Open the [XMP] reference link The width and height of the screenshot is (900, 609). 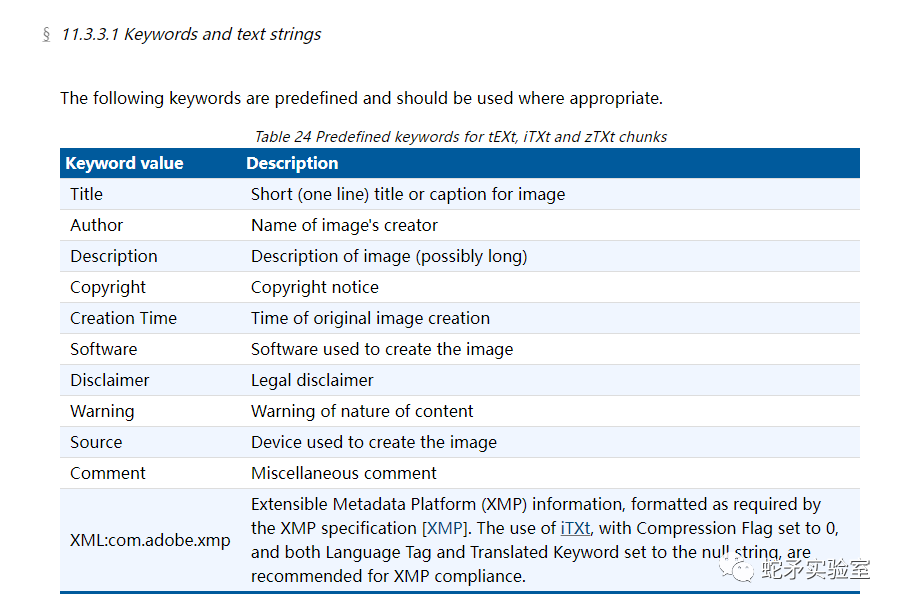tap(445, 528)
